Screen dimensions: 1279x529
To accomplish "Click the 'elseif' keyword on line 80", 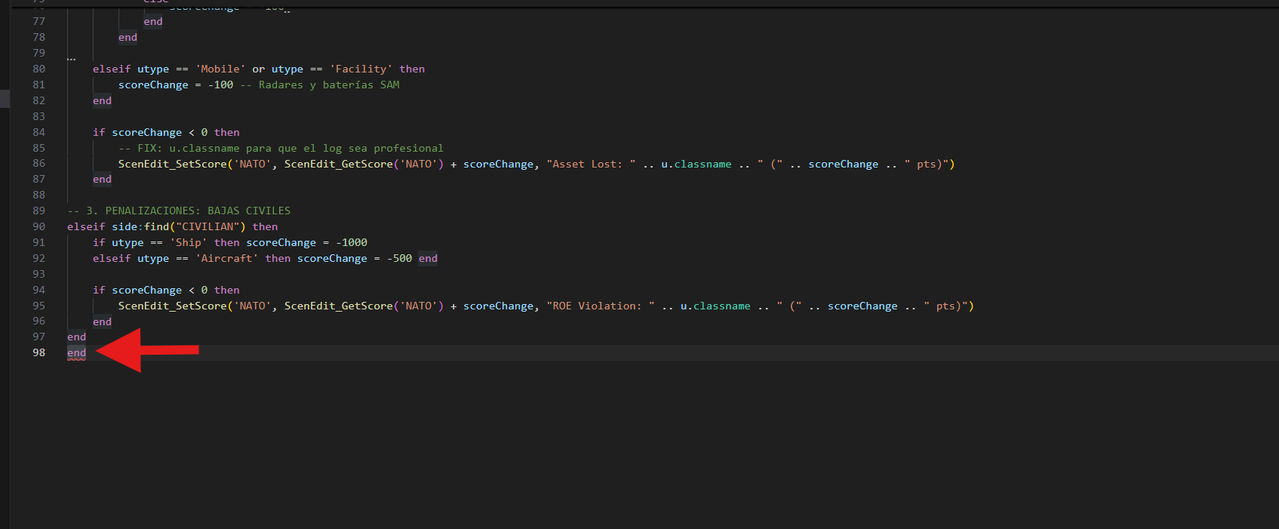I will [112, 69].
